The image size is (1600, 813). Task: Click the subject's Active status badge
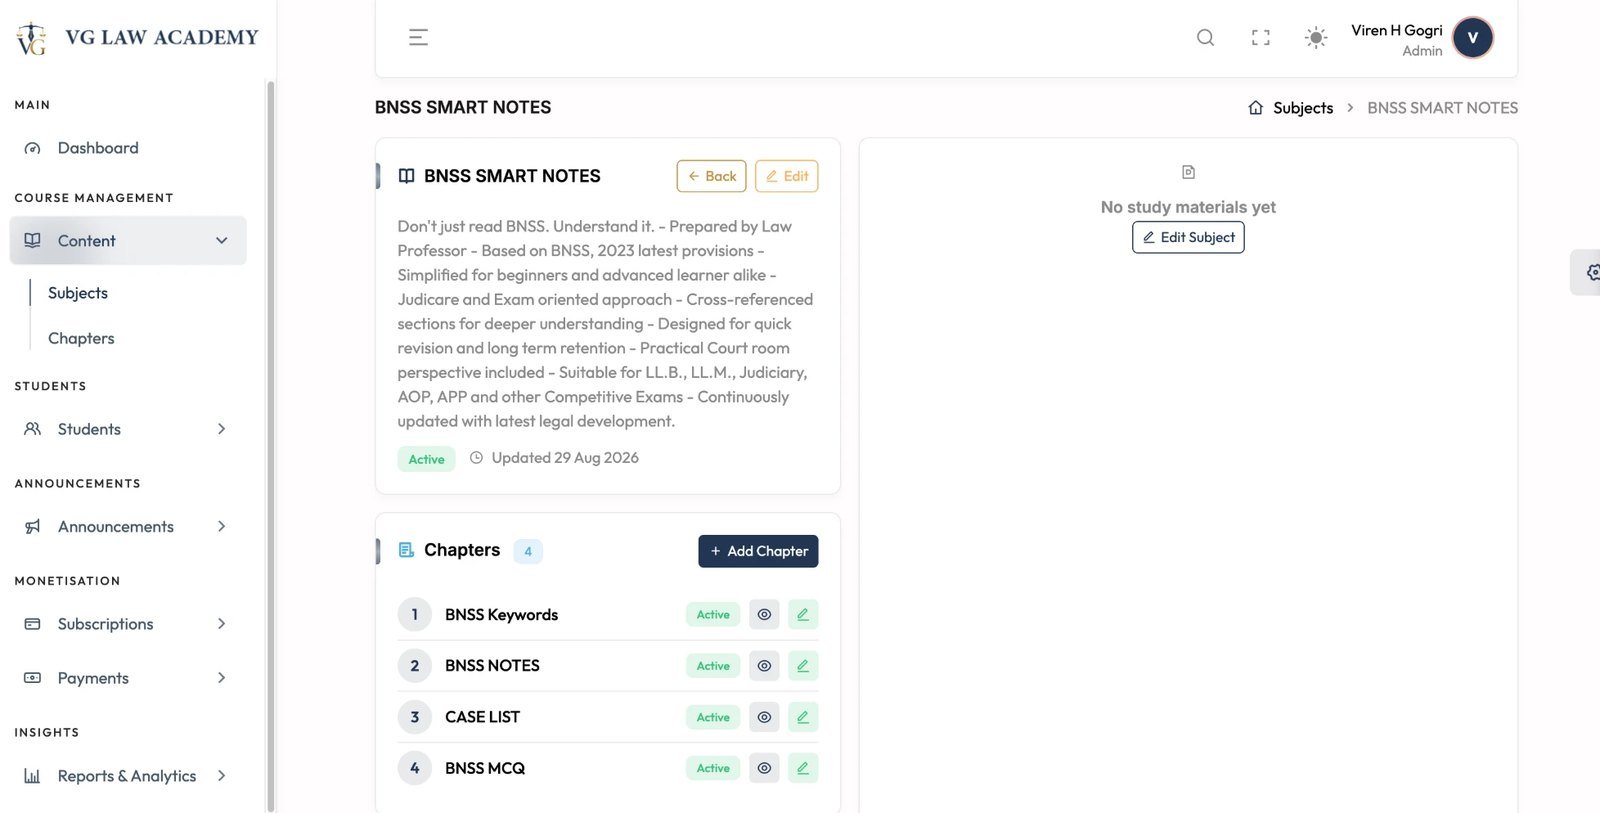pyautogui.click(x=426, y=459)
